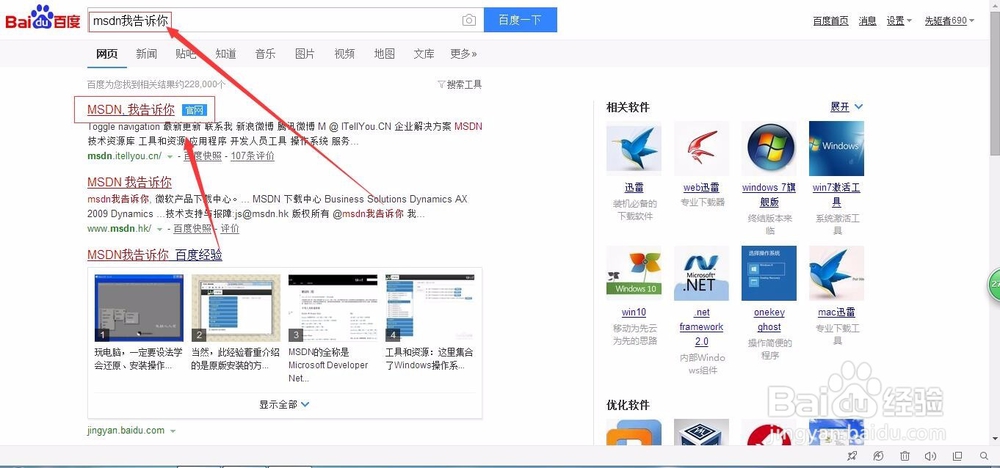Screen dimensions: 1000x468
Task: Switch to the 视频 tab
Action: tap(344, 54)
